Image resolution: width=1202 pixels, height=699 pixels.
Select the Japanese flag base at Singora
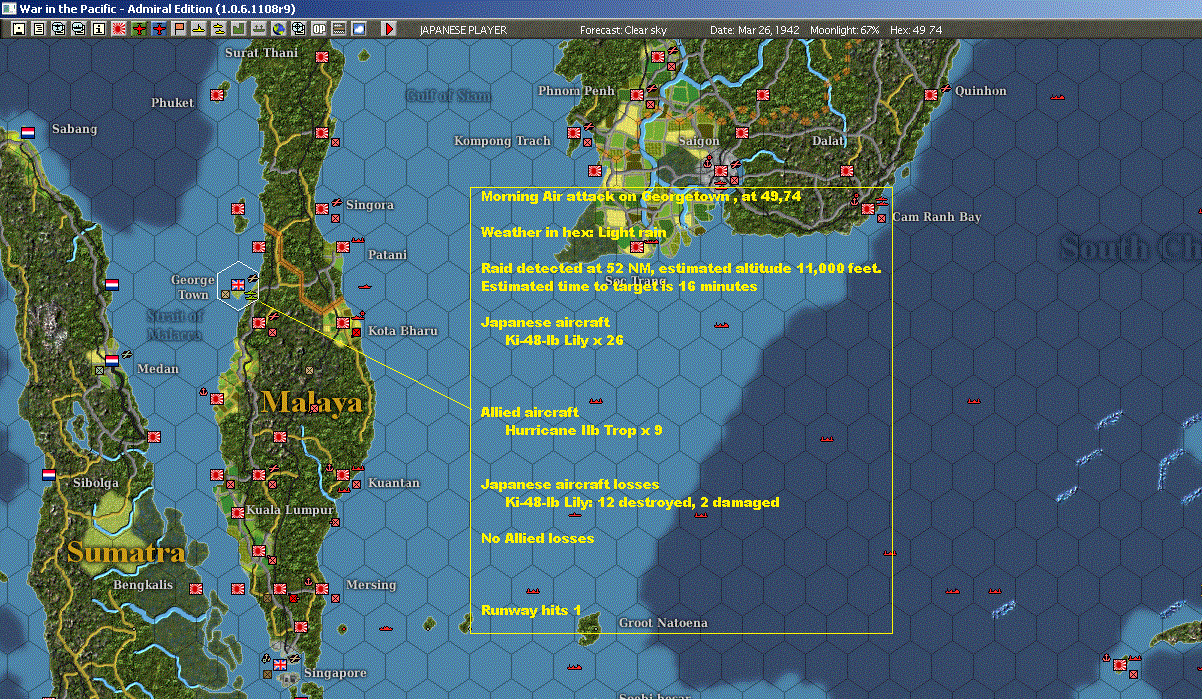322,208
